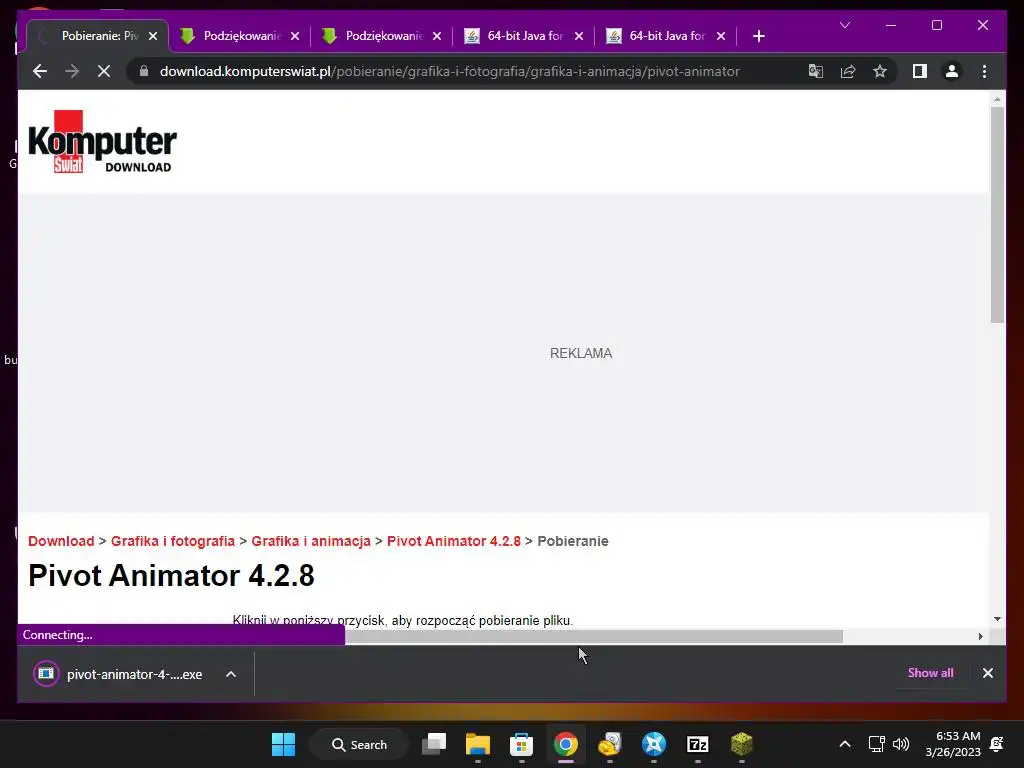Open the notifications bell icon
Viewport: 1024px width, 768px height.
click(997, 744)
